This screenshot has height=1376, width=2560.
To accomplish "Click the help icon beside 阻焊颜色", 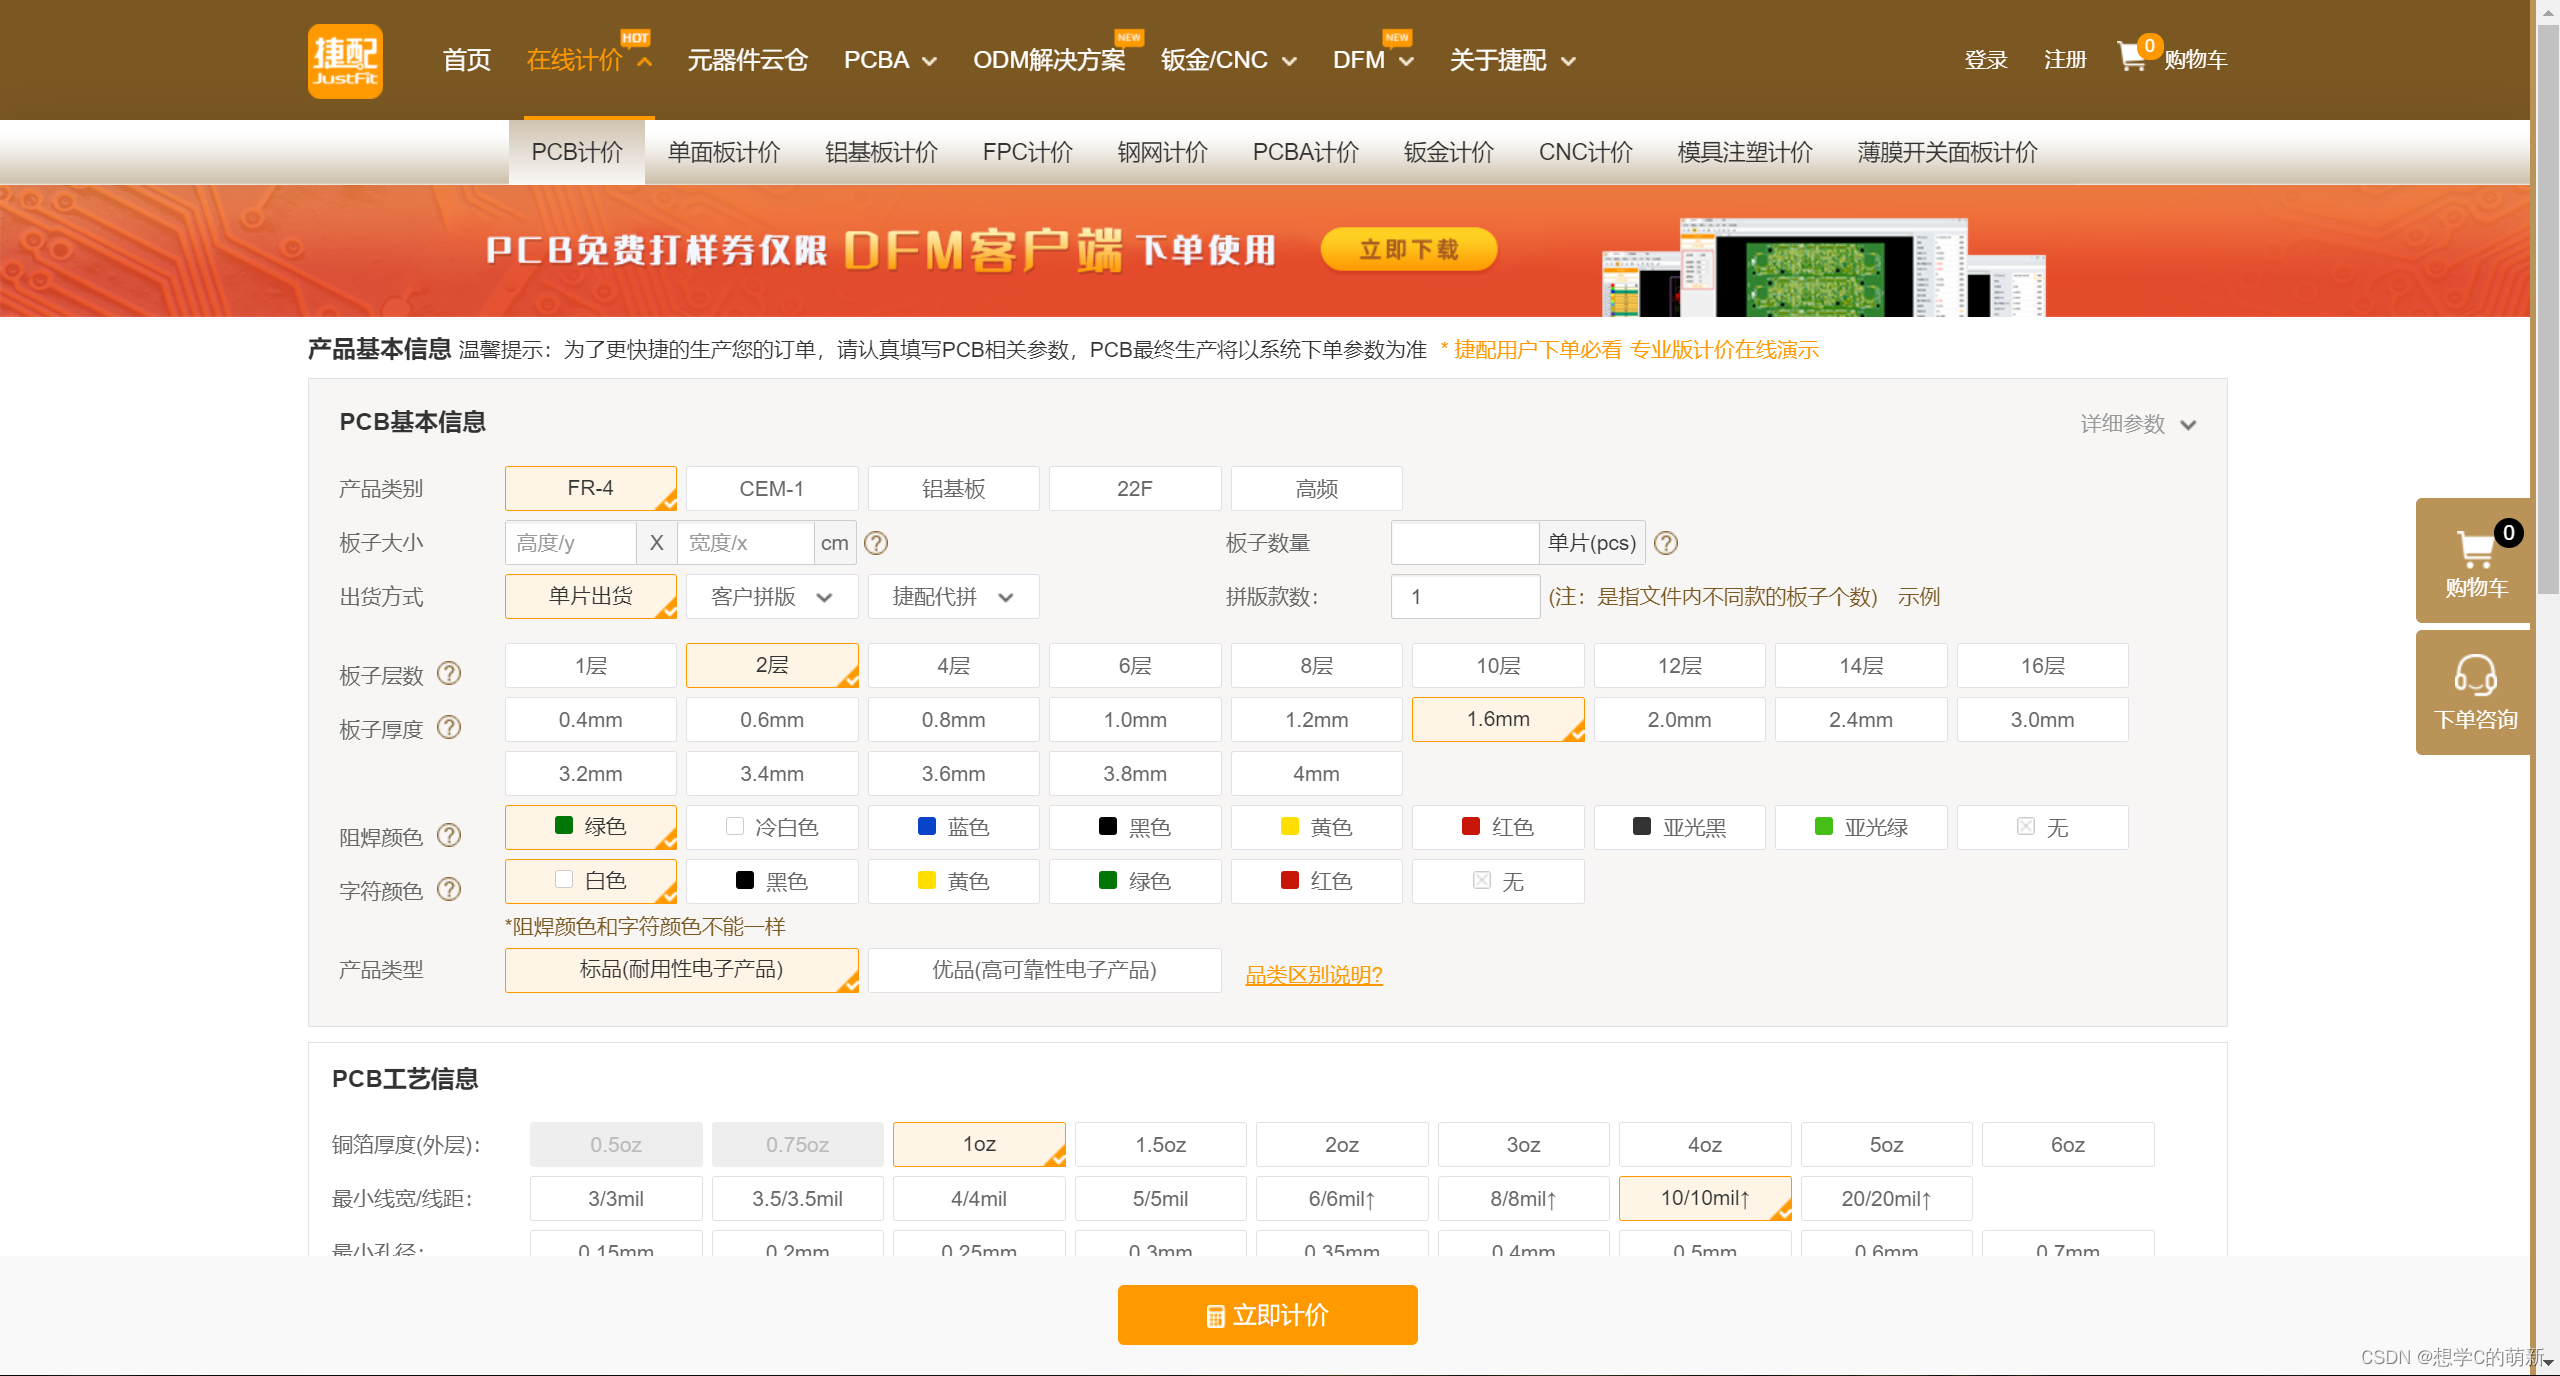I will pyautogui.click(x=451, y=837).
